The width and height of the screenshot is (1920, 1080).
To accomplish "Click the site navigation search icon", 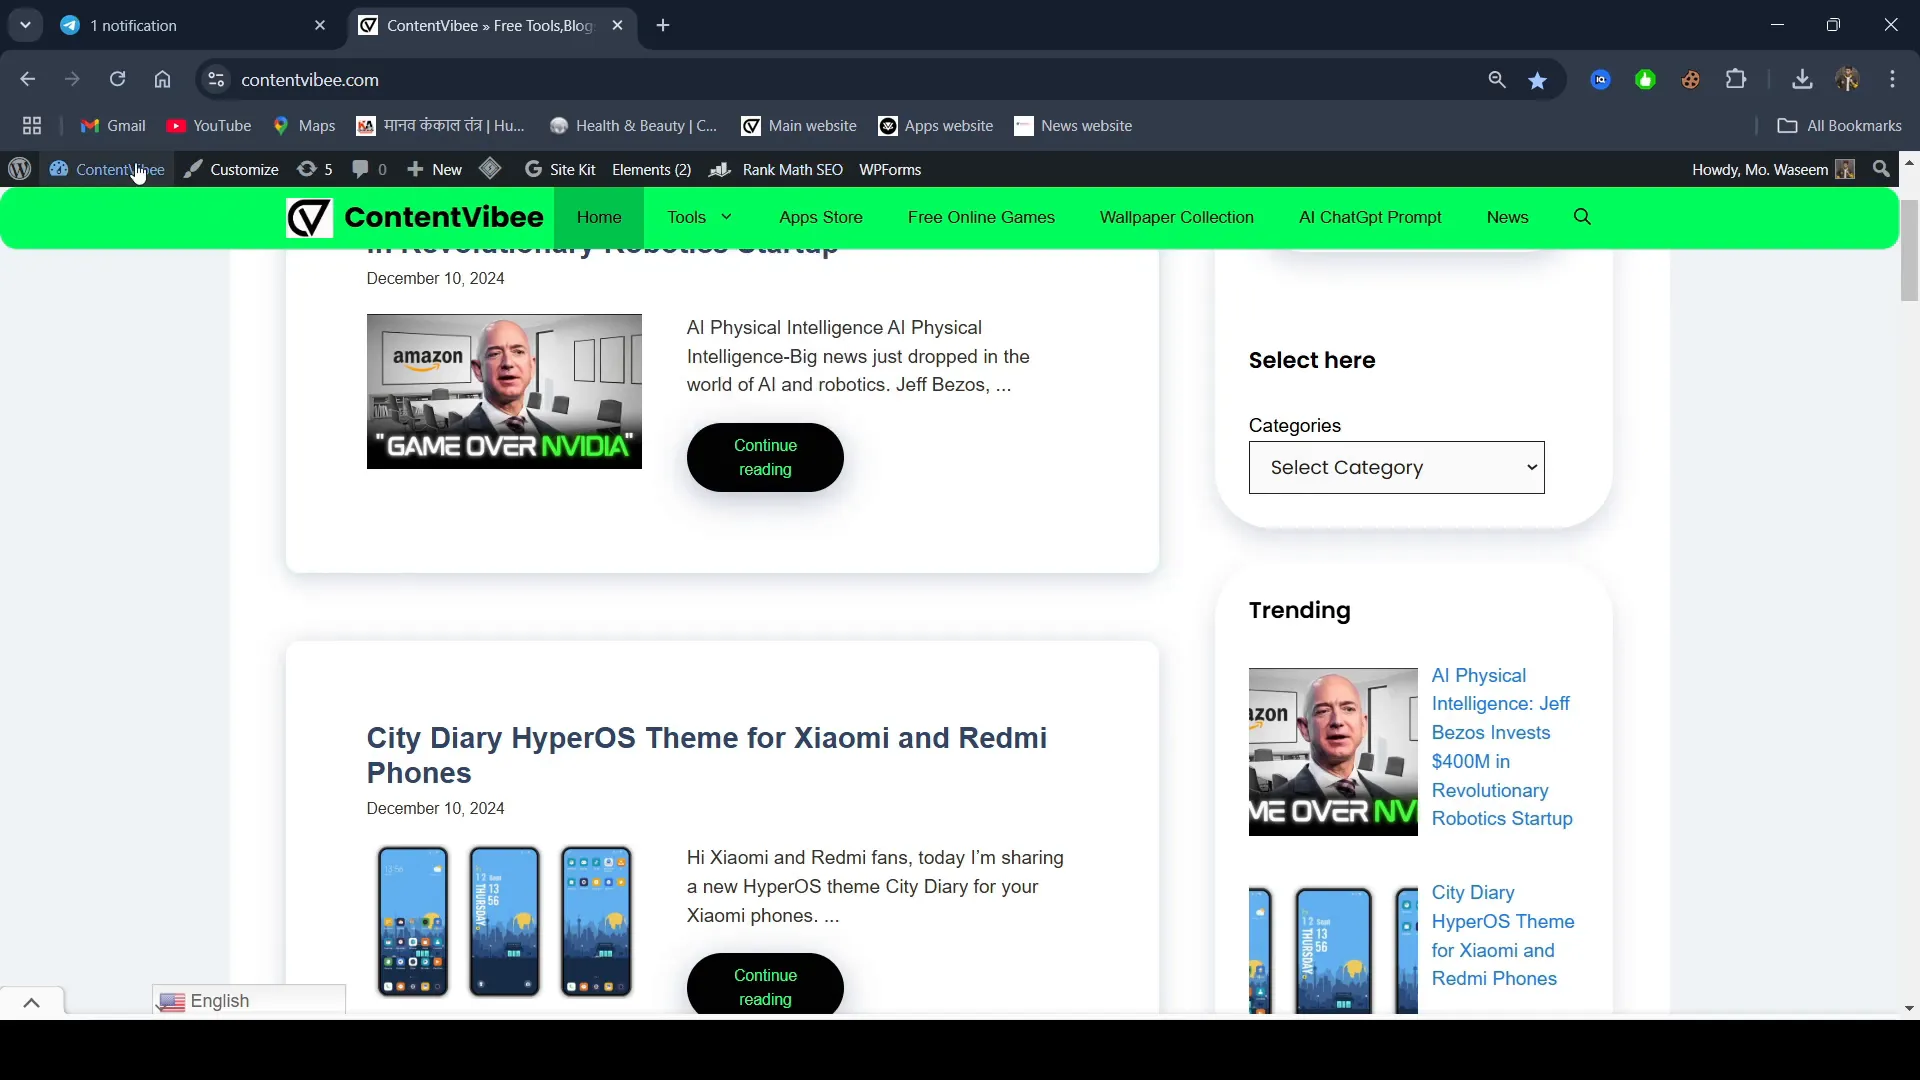I will pos(1582,217).
